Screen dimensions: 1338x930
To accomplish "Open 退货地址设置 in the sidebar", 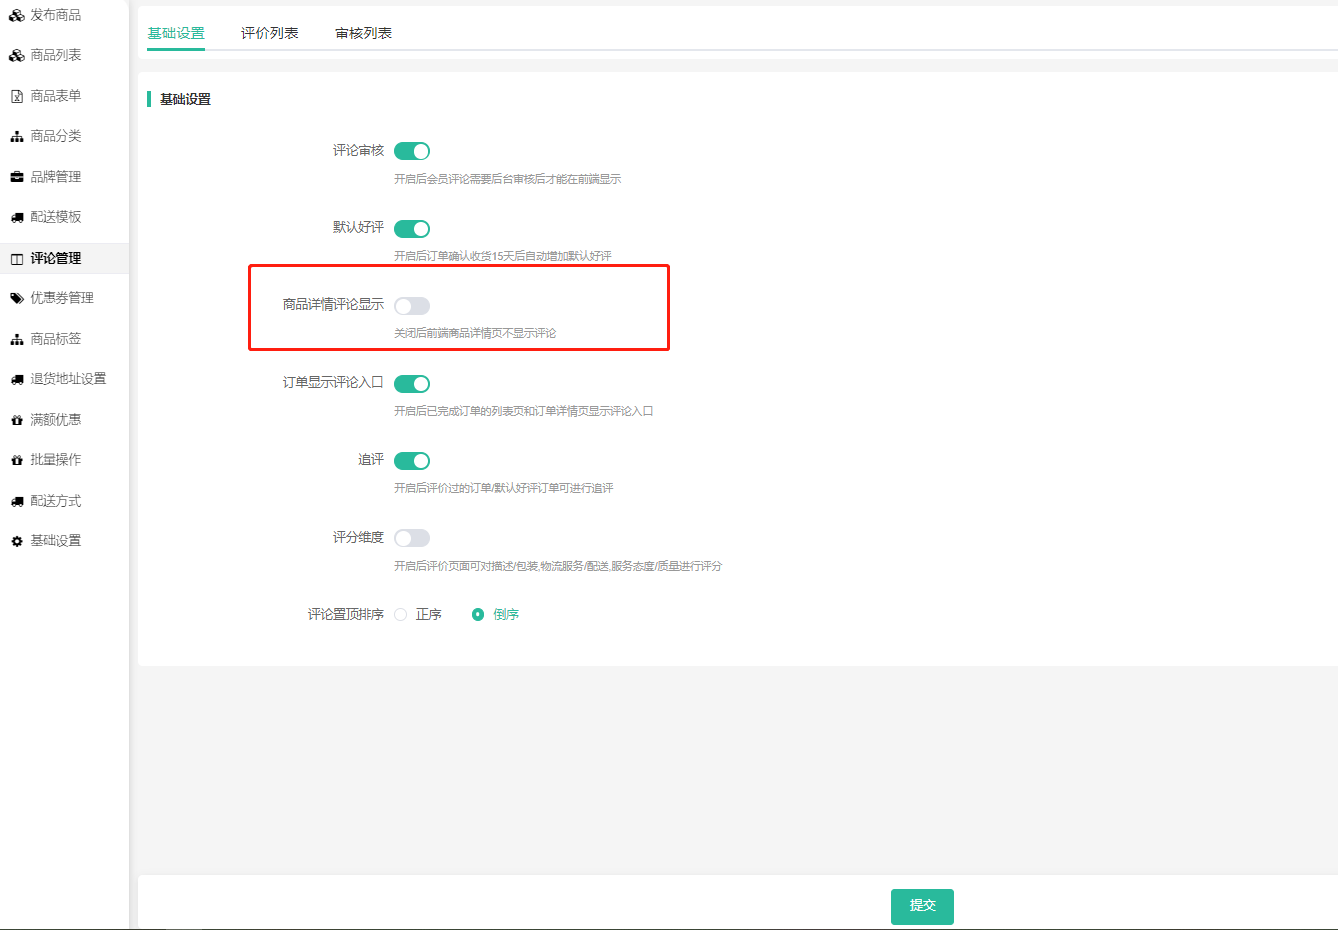I will click(x=67, y=379).
